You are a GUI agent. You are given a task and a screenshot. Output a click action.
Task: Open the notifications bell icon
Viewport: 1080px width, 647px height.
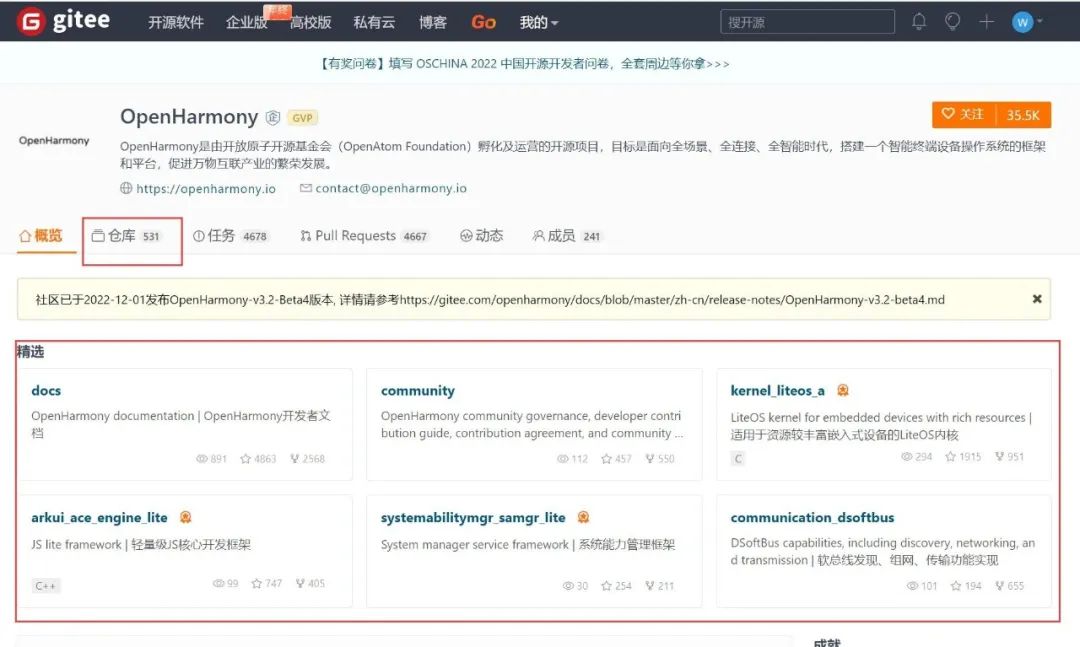919,21
